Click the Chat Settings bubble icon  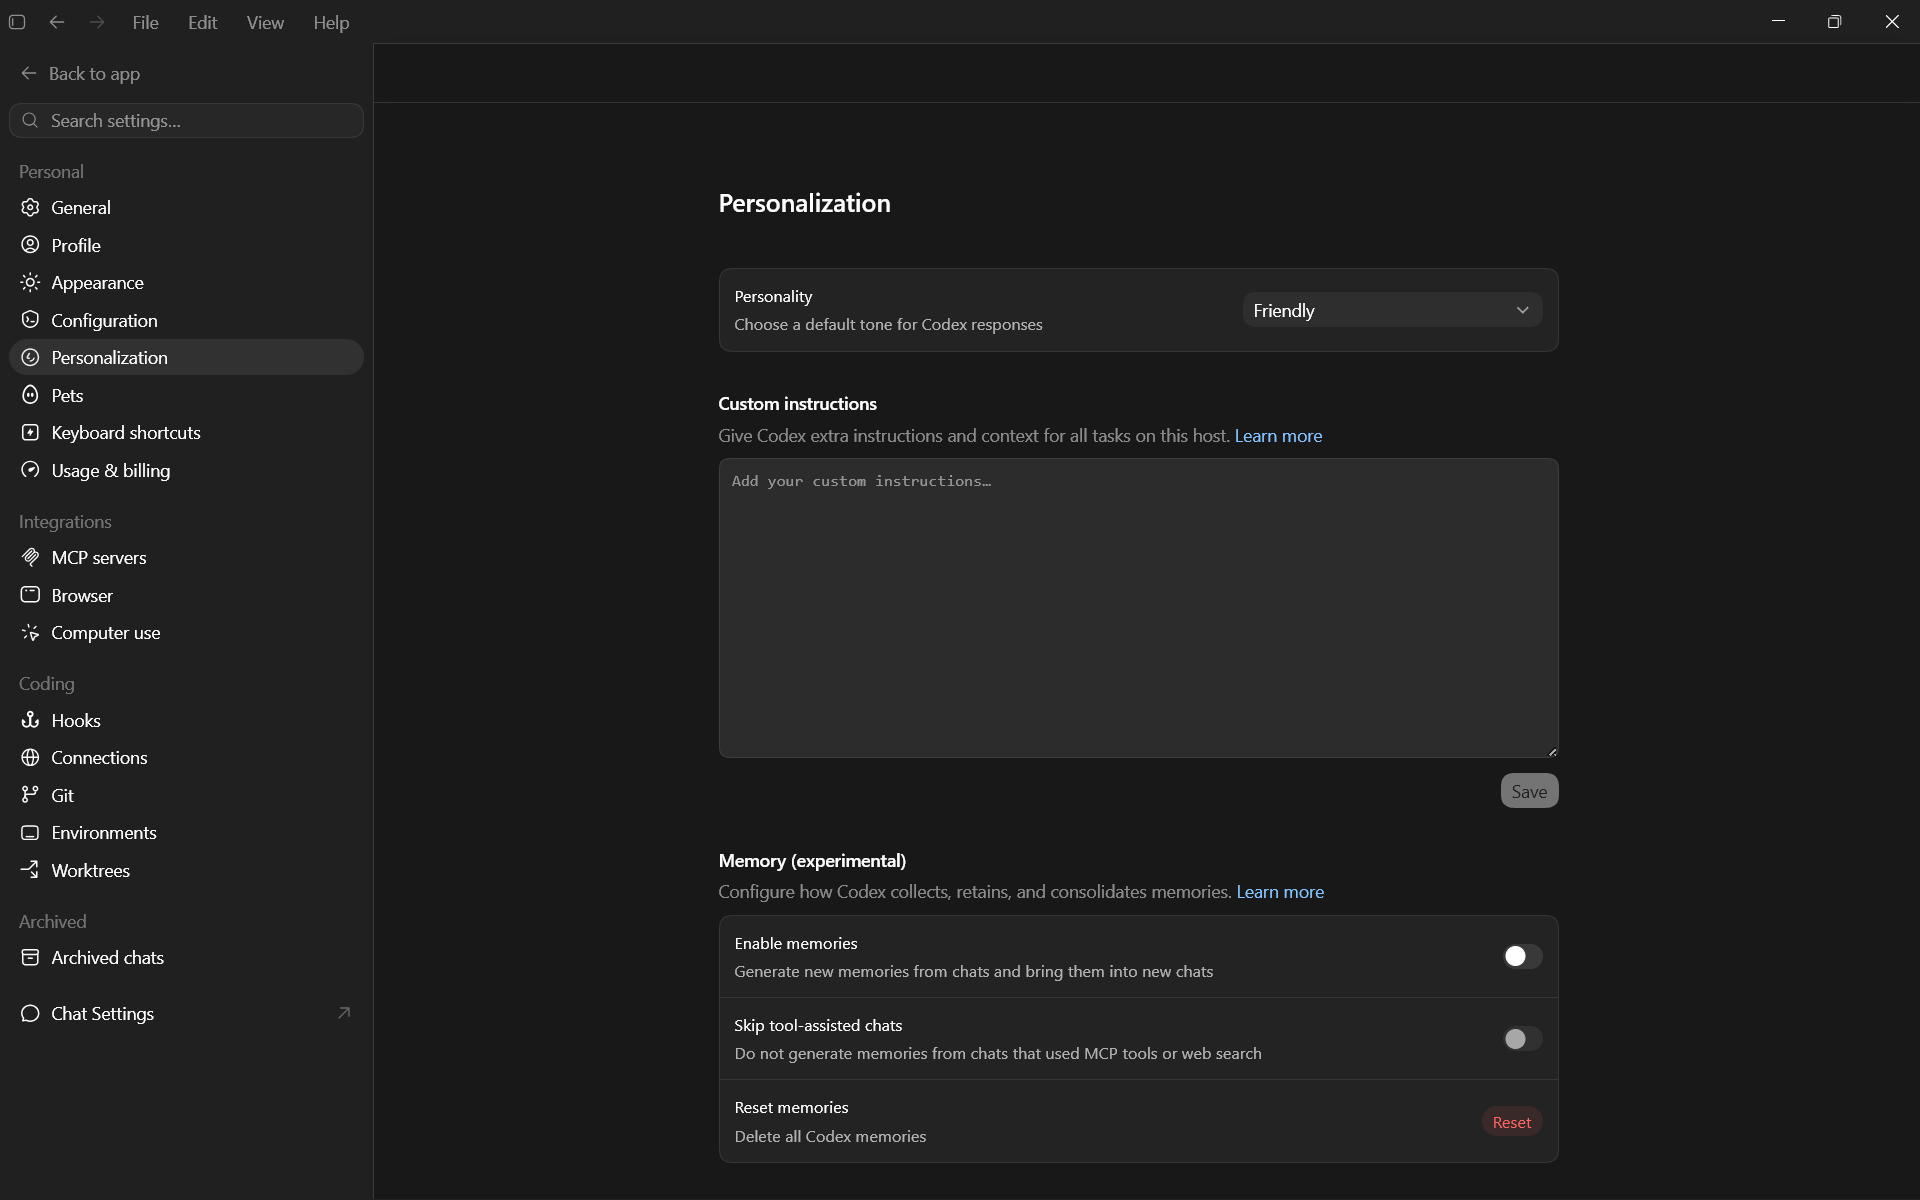[x=31, y=1013]
